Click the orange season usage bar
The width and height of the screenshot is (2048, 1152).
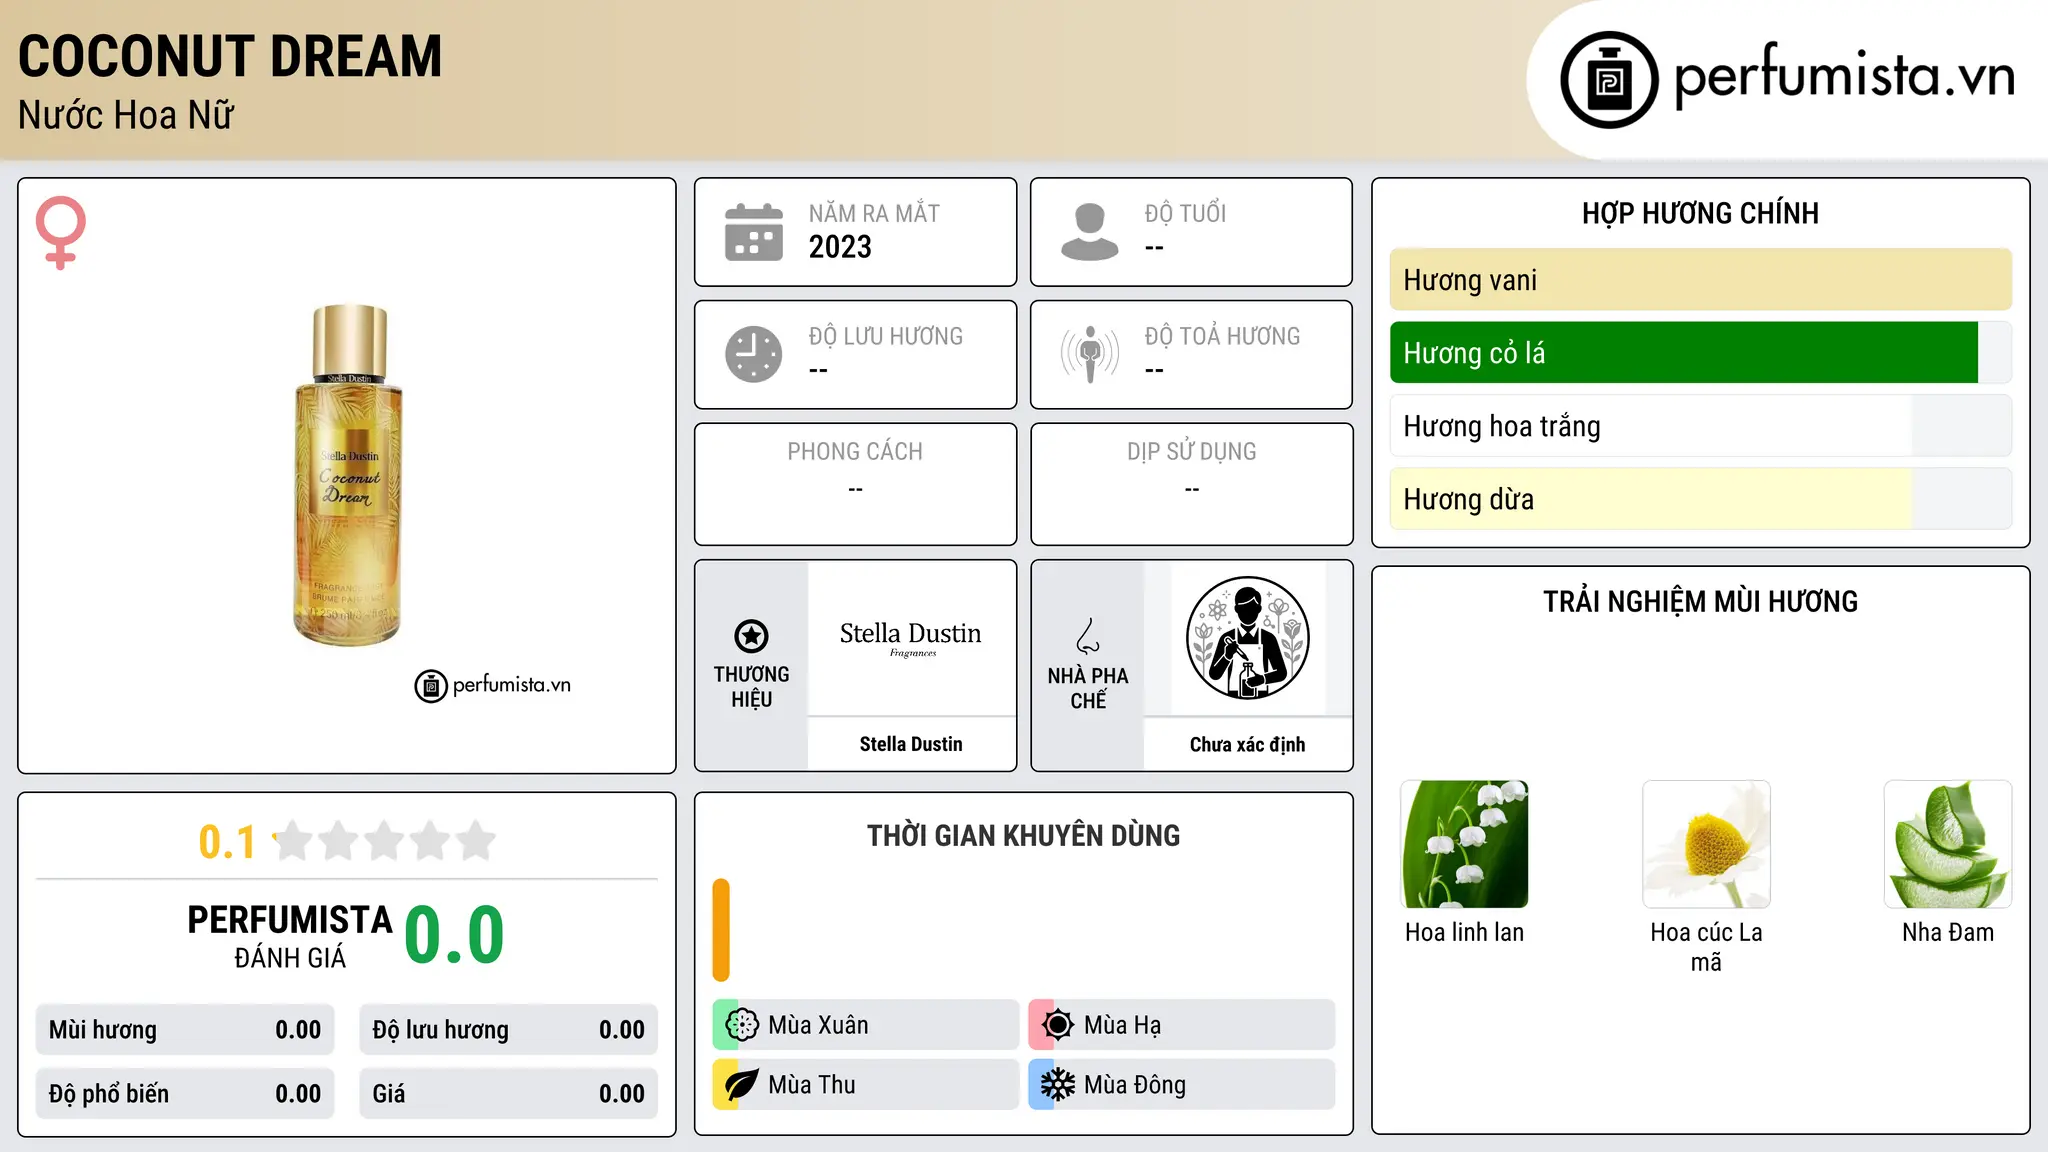(x=721, y=930)
